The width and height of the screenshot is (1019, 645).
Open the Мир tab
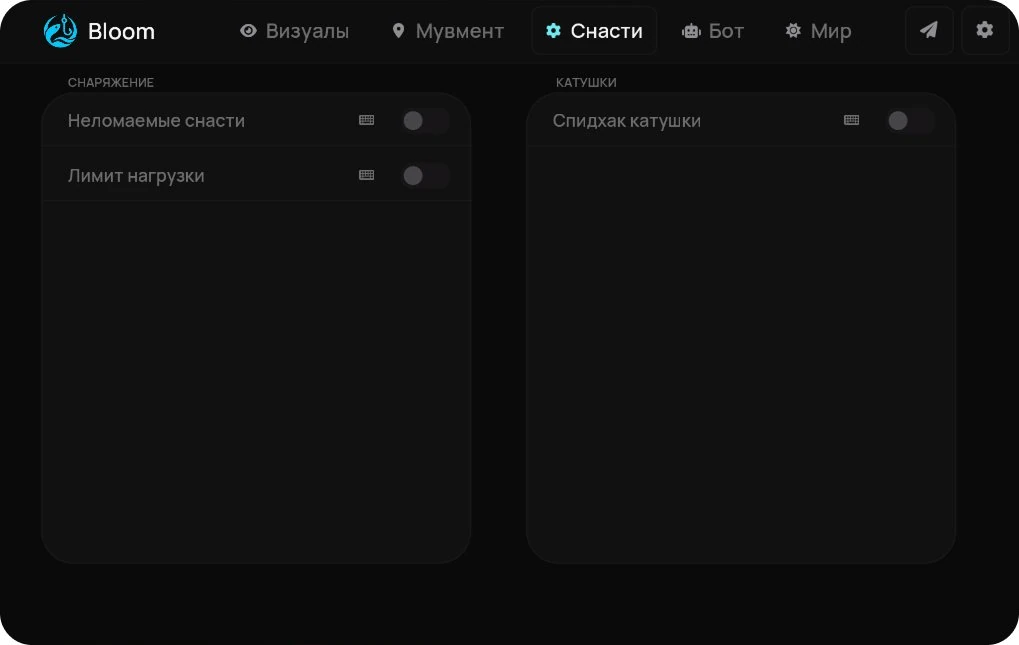tap(818, 31)
